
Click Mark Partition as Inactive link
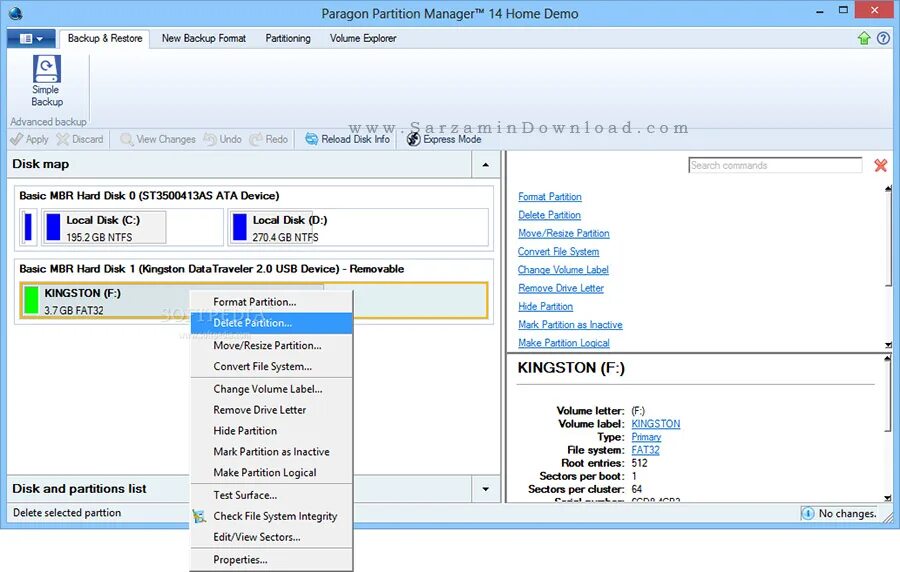tap(570, 325)
